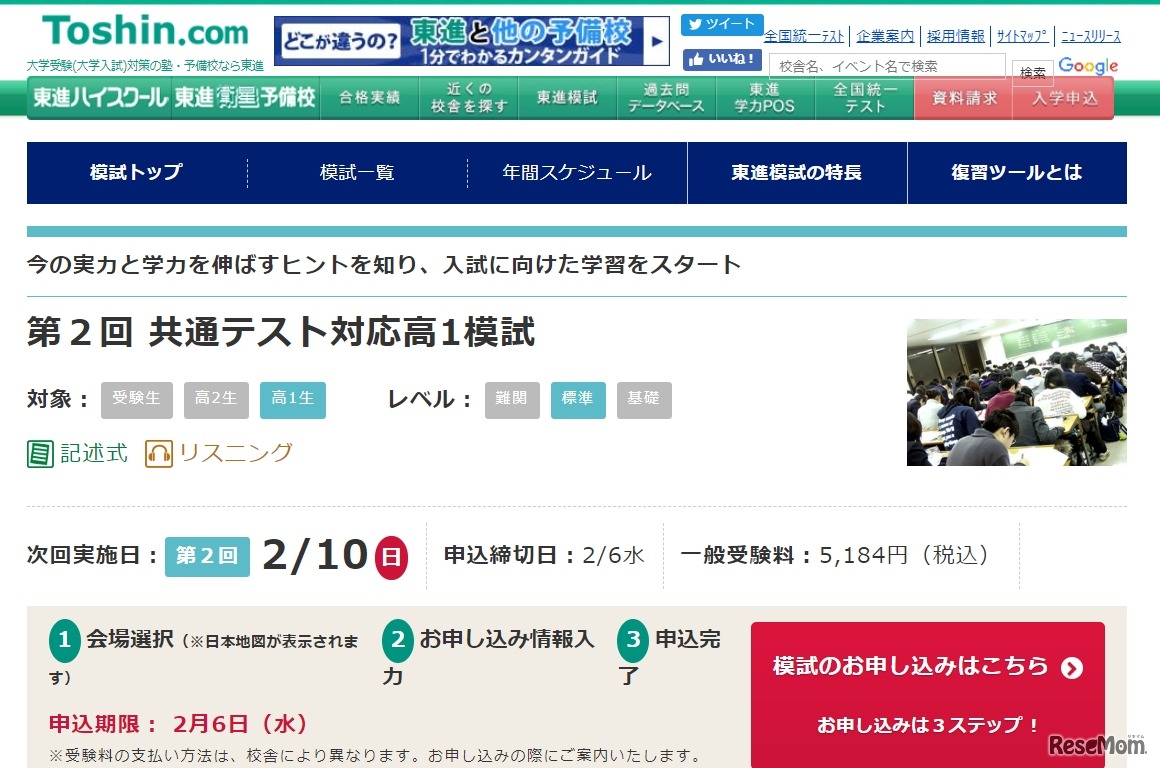Select the 高1生 target badge

click(x=292, y=399)
